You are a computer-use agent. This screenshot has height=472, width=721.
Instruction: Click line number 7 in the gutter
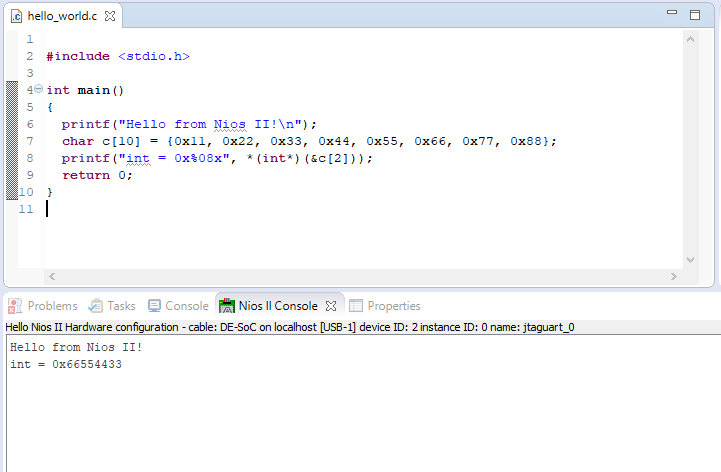click(x=30, y=141)
